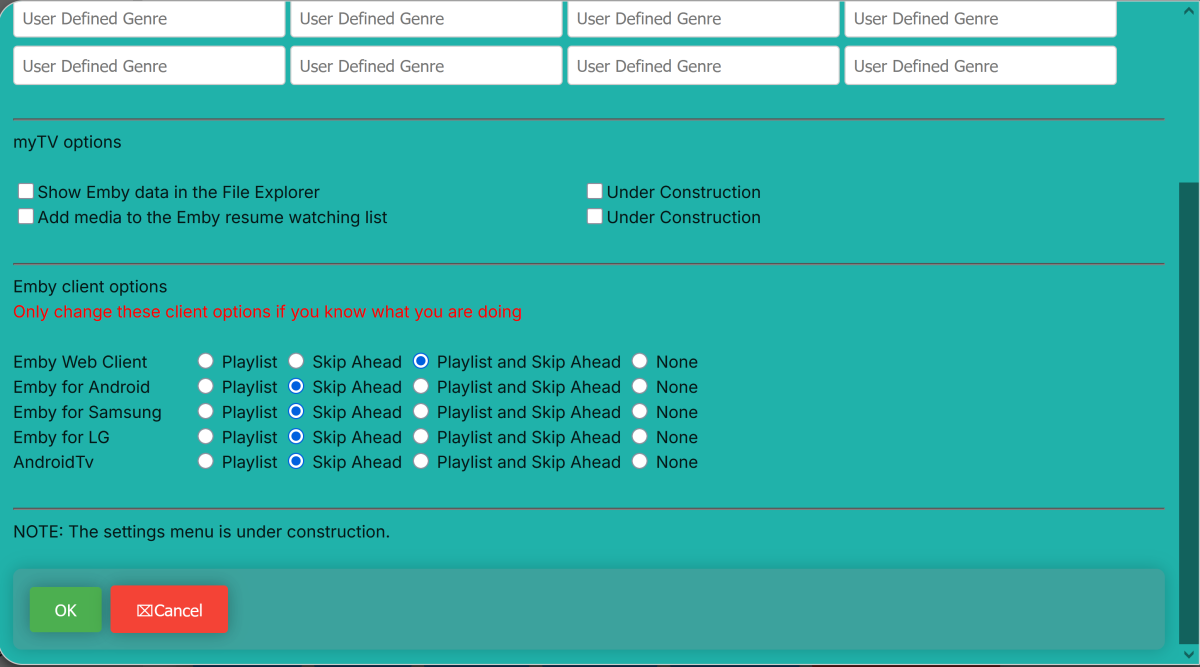Check Under Construction box beside Show Emby data
Image resolution: width=1200 pixels, height=667 pixels.
click(595, 191)
